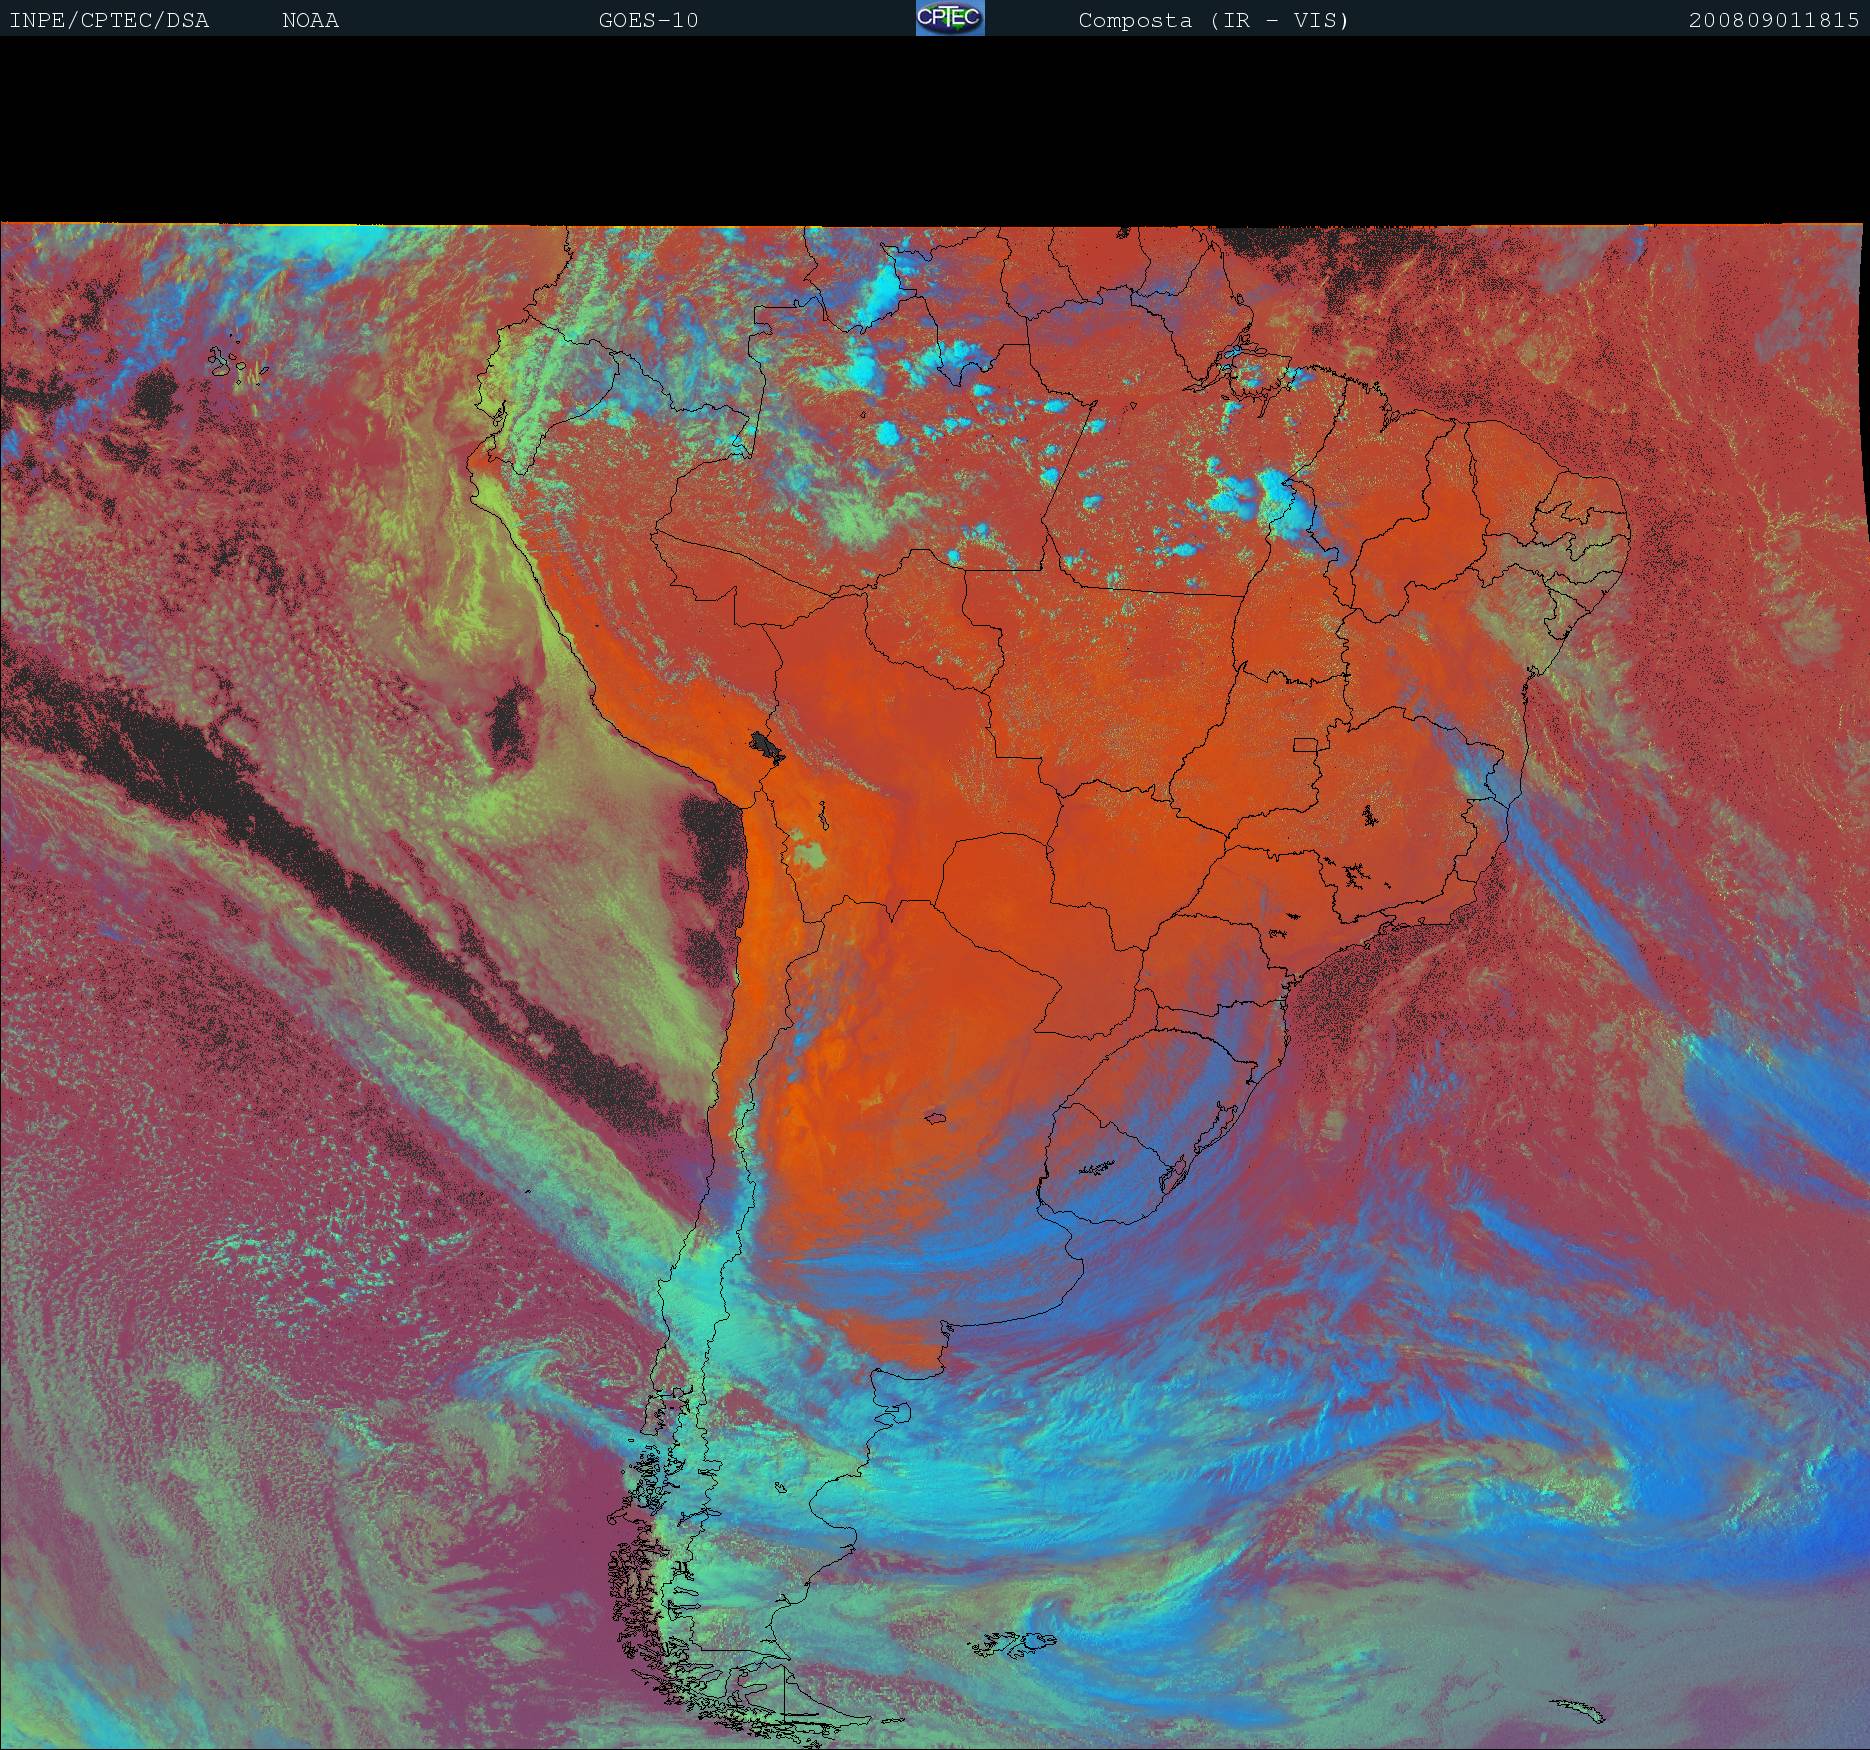Image resolution: width=1870 pixels, height=1750 pixels.
Task: Click the NOAA label in the header
Action: [310, 20]
